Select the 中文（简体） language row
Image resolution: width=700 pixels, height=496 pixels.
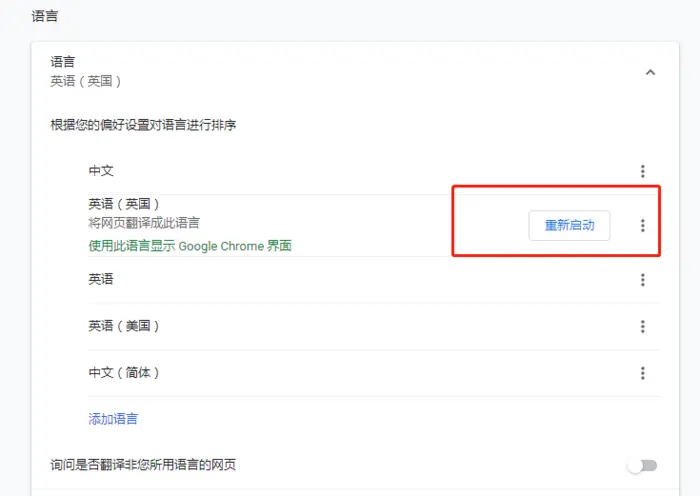click(x=124, y=372)
